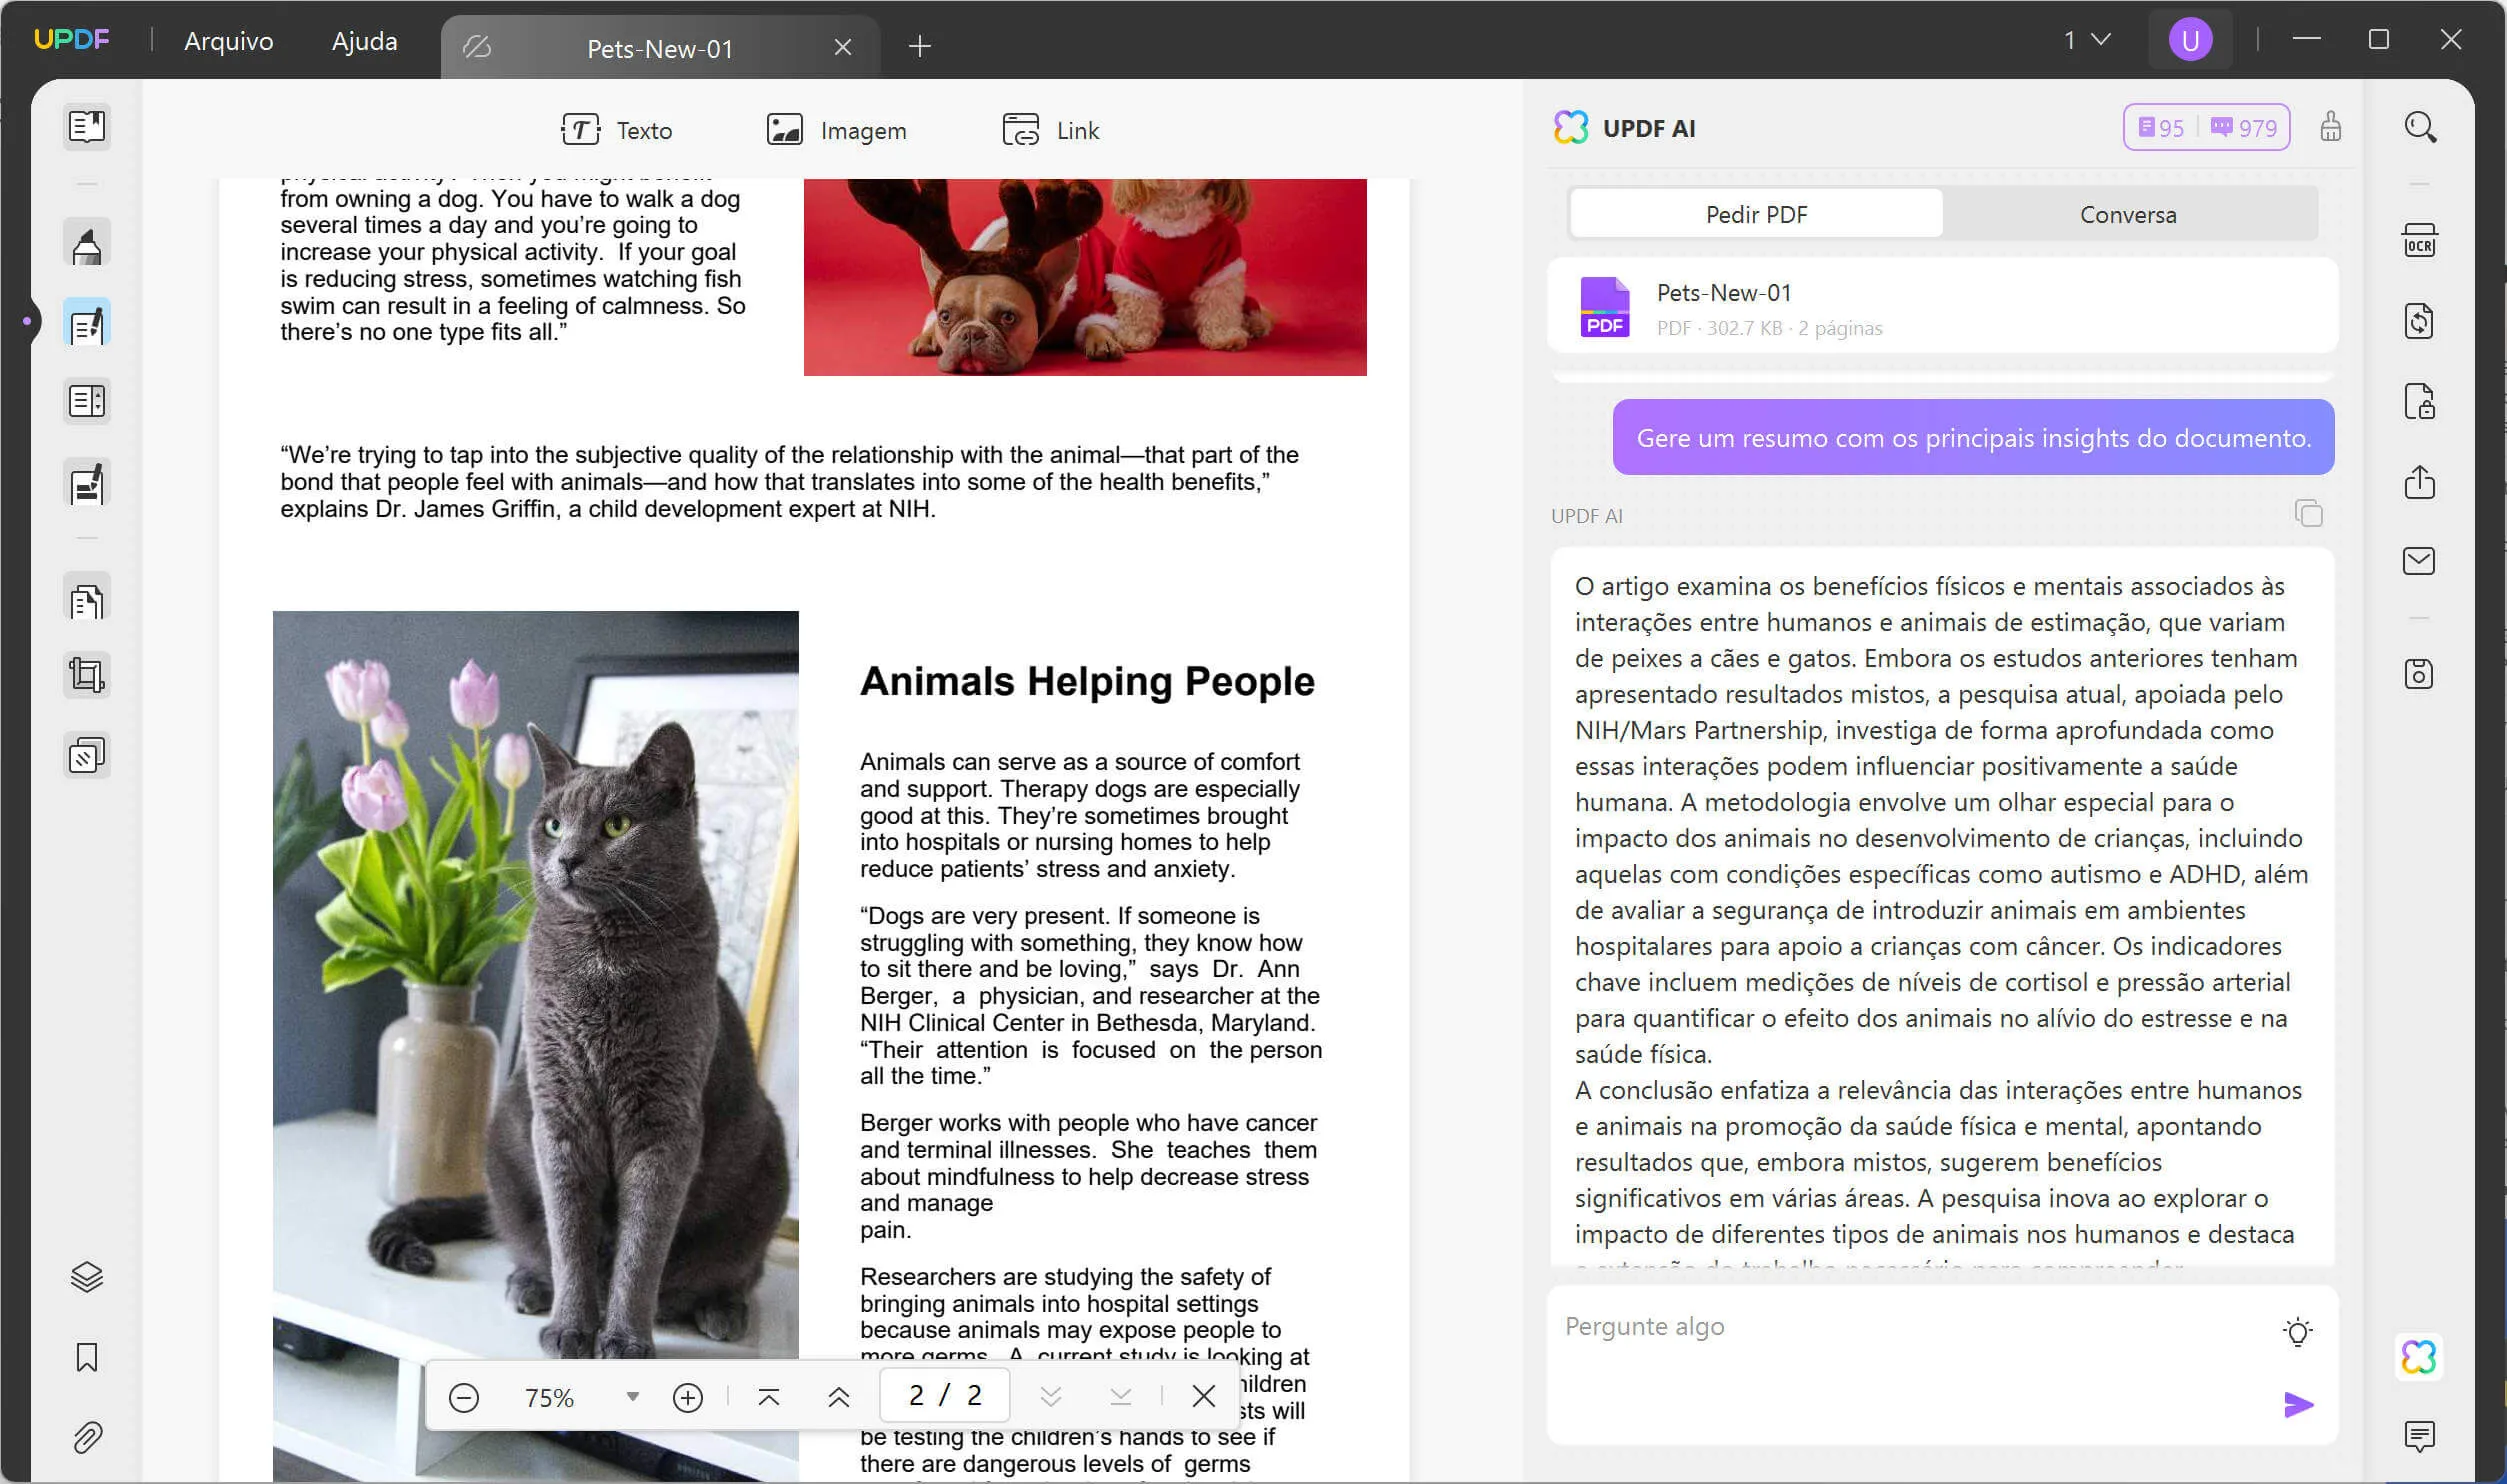Screen dimensions: 2507x1484
Task: Switch to the Conversa tab
Action: pyautogui.click(x=2127, y=215)
